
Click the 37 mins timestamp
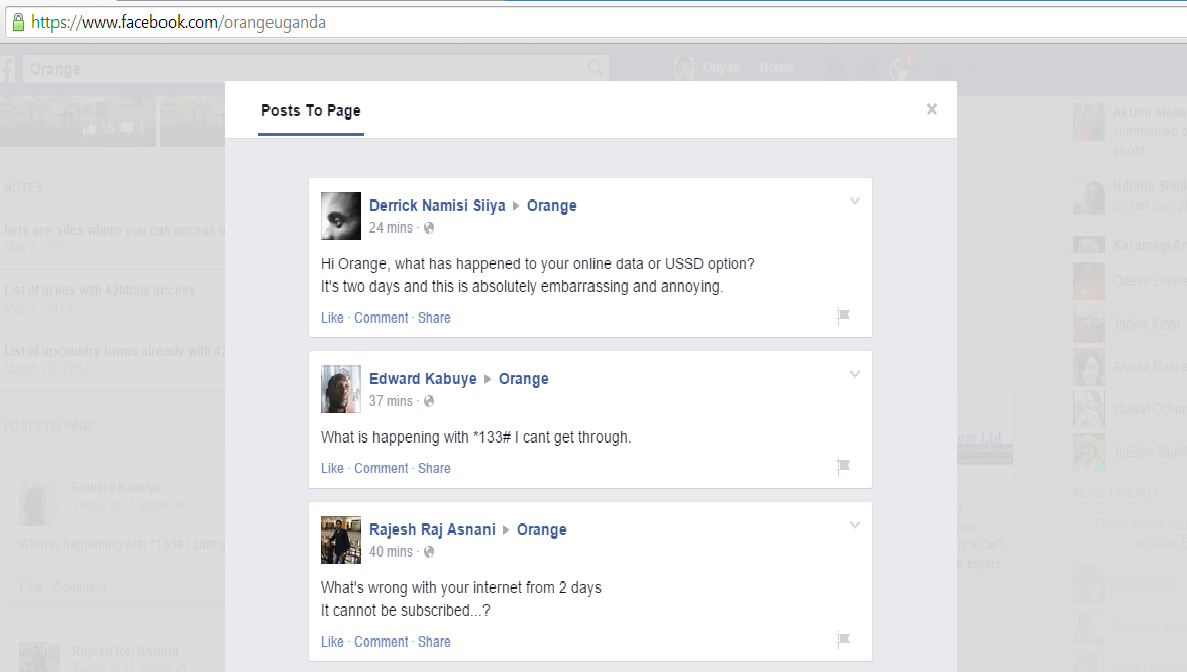coord(391,401)
